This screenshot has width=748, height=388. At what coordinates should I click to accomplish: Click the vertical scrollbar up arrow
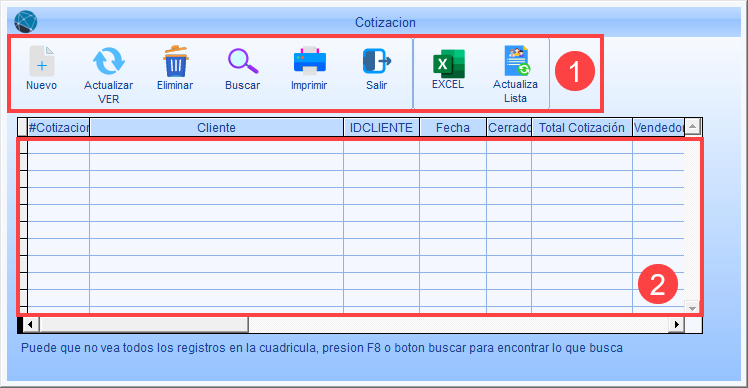(x=693, y=127)
